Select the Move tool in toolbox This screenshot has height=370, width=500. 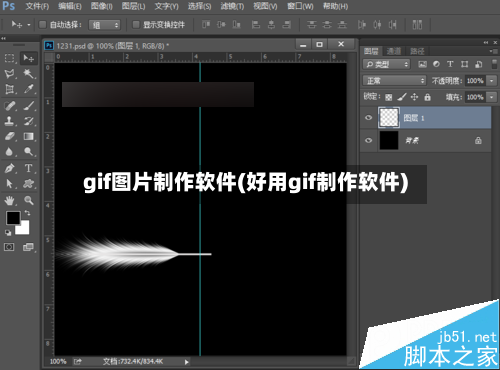[29, 58]
